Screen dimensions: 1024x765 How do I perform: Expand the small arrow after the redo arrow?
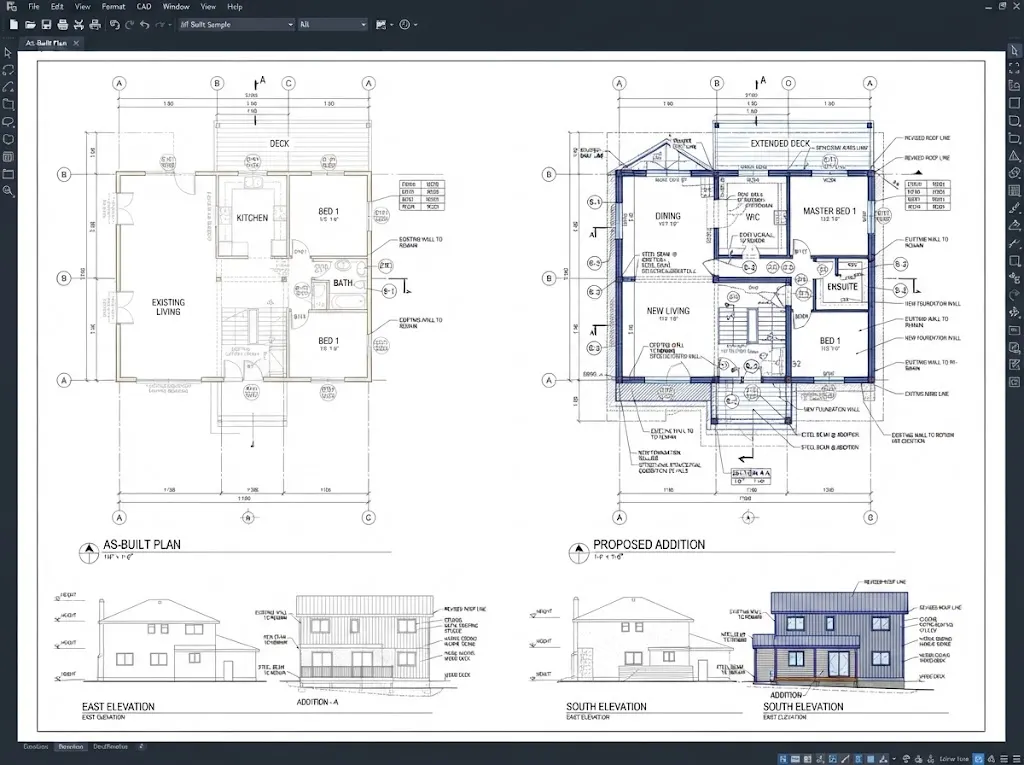(x=170, y=25)
